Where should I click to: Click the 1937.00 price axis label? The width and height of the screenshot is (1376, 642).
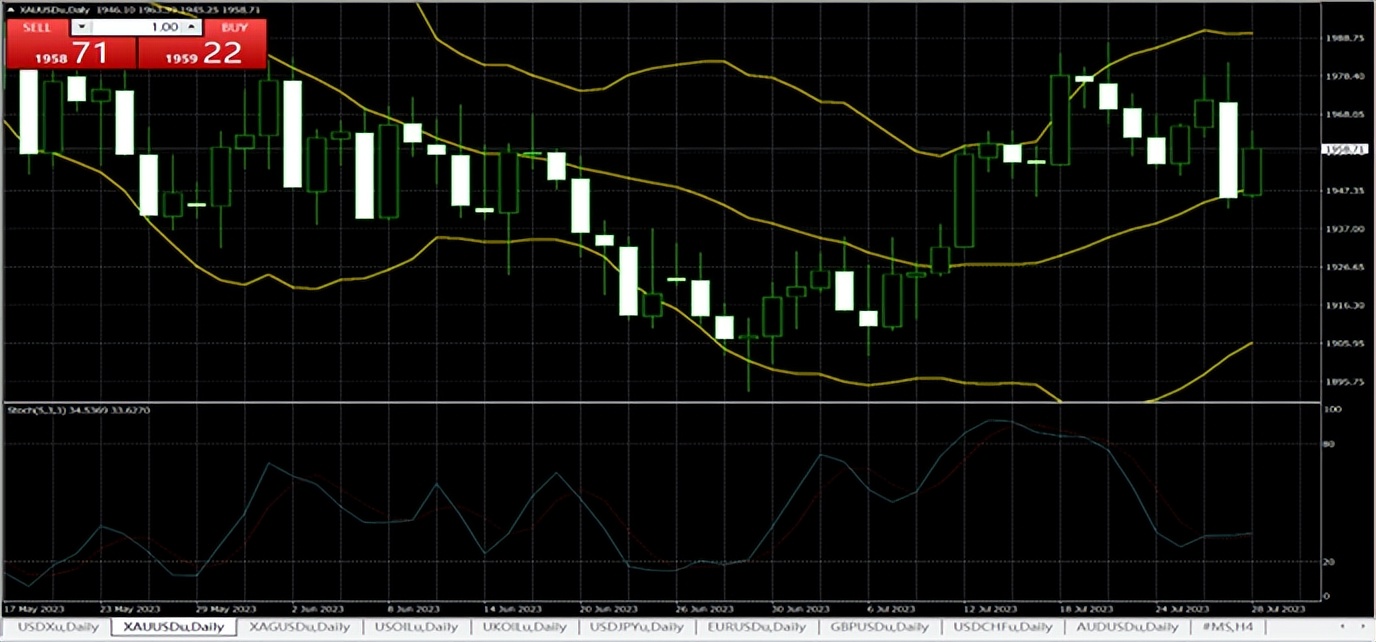click(1345, 228)
